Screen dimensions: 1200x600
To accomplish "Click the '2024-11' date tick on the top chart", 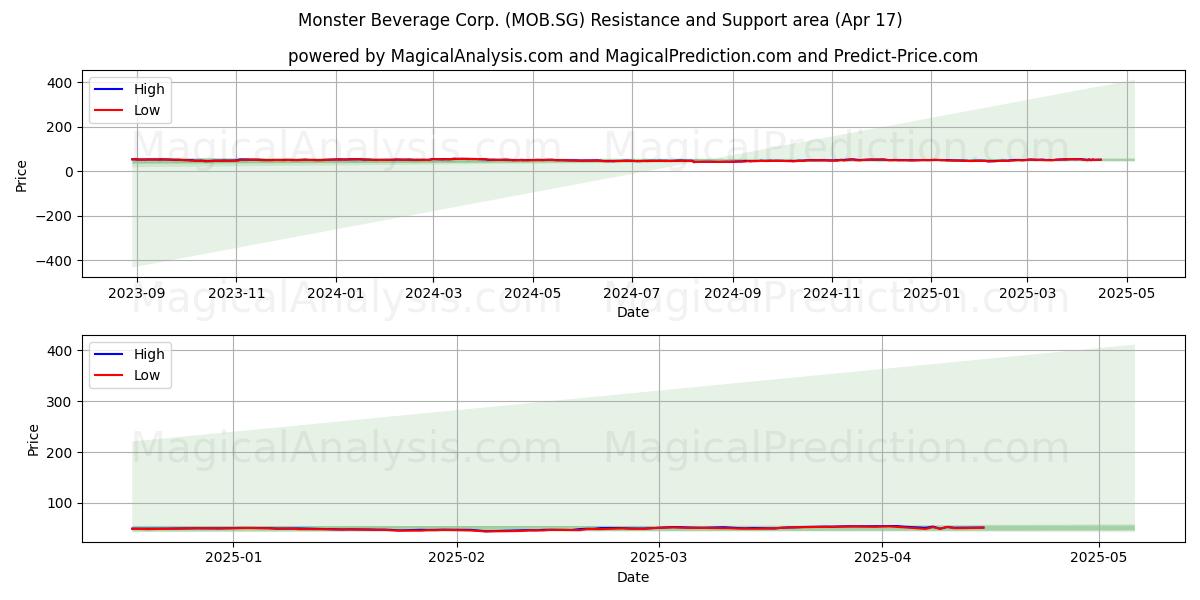I will 831,294.
